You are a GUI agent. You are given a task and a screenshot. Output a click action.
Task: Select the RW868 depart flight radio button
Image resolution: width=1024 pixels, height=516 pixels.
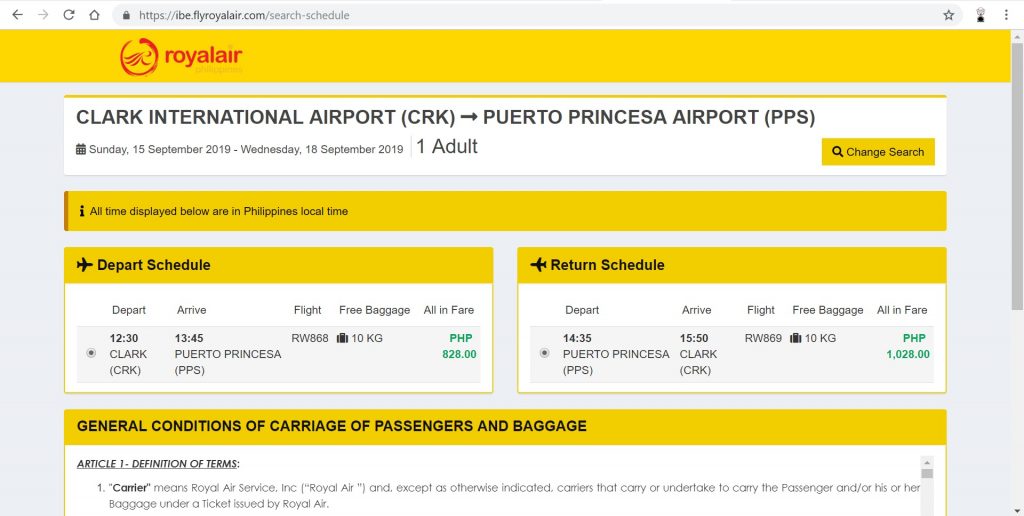pyautogui.click(x=91, y=353)
